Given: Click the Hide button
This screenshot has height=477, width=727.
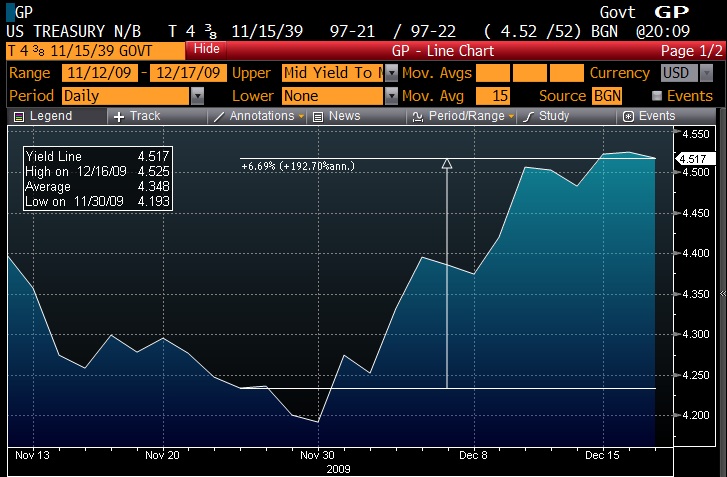Looking at the screenshot, I should click(x=207, y=48).
